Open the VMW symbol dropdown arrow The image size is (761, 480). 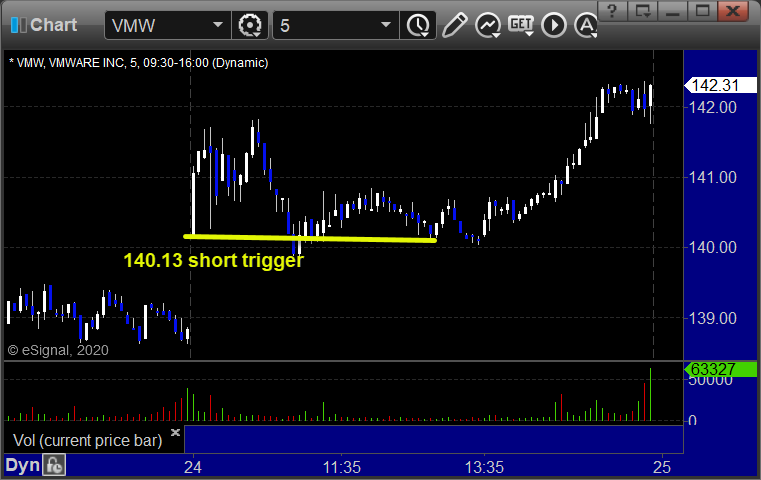click(218, 25)
